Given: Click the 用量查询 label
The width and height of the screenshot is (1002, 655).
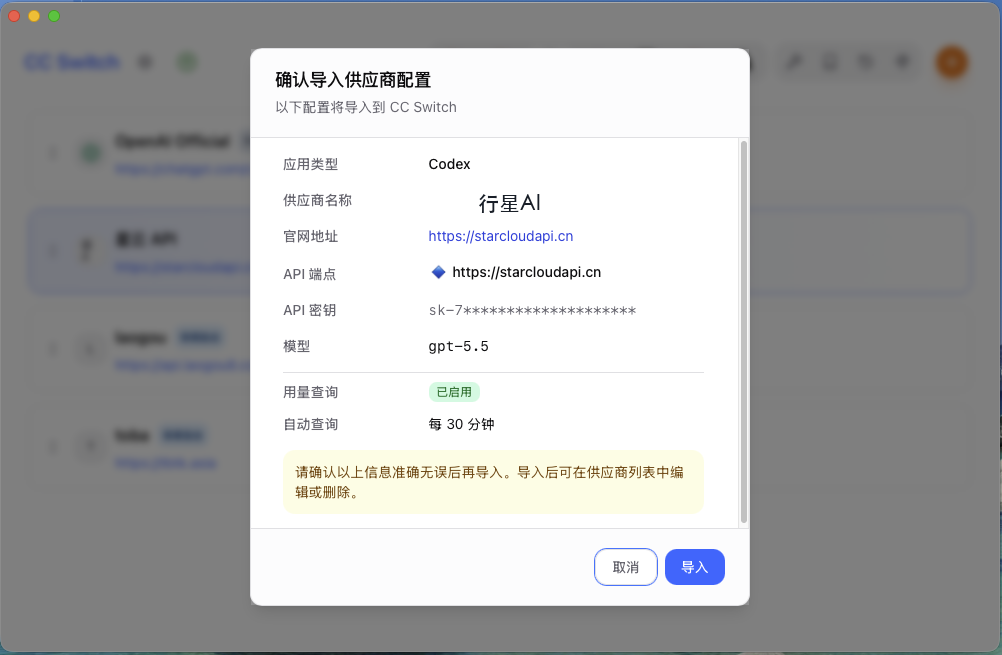Looking at the screenshot, I should (311, 392).
